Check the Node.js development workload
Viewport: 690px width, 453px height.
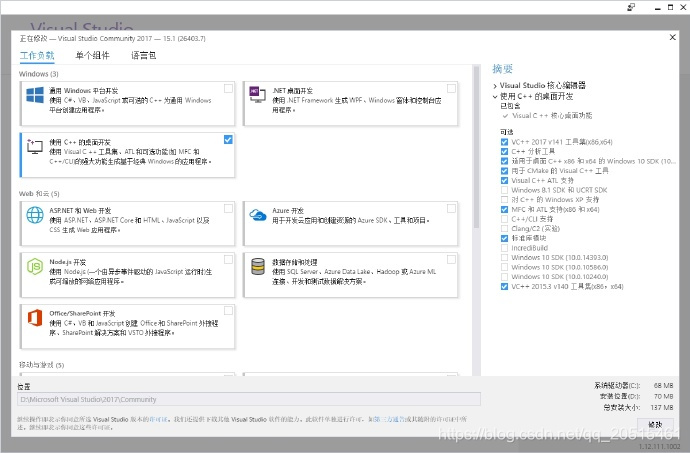coord(228,259)
